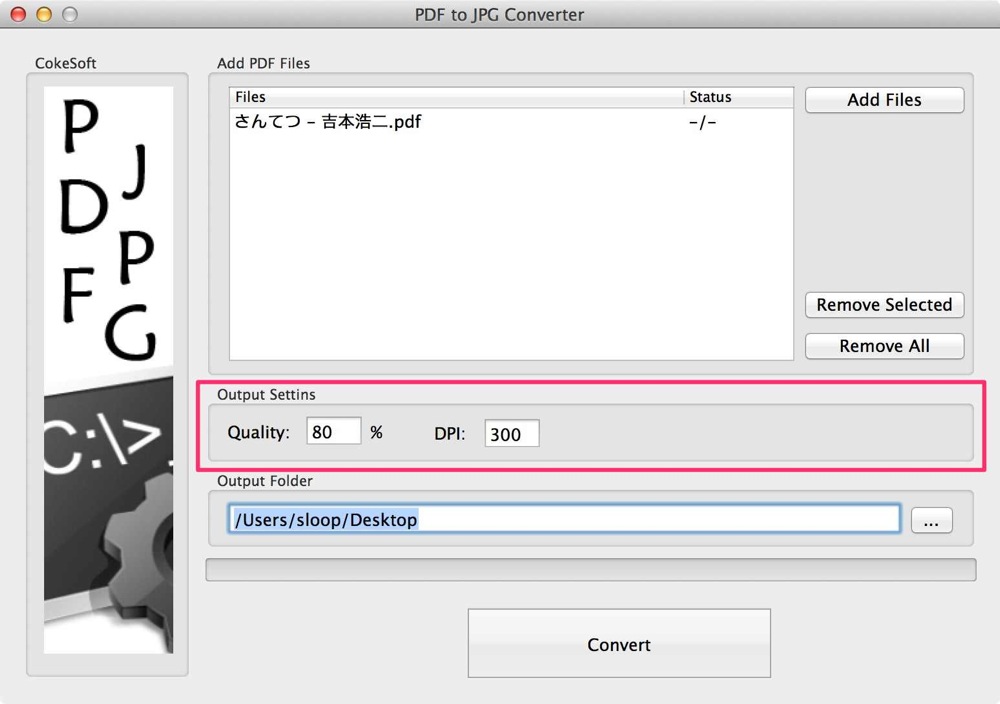Viewport: 1000px width, 704px height.
Task: Click the Add Files button
Action: tap(884, 100)
